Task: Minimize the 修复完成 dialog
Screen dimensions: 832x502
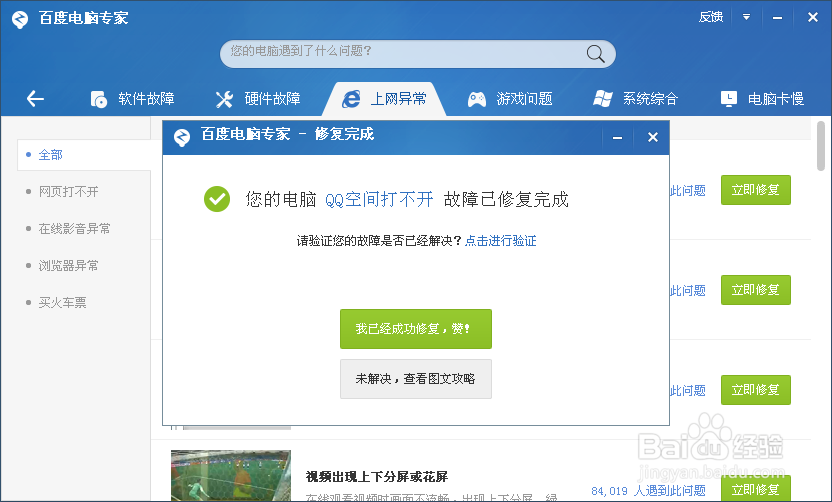Action: click(617, 138)
